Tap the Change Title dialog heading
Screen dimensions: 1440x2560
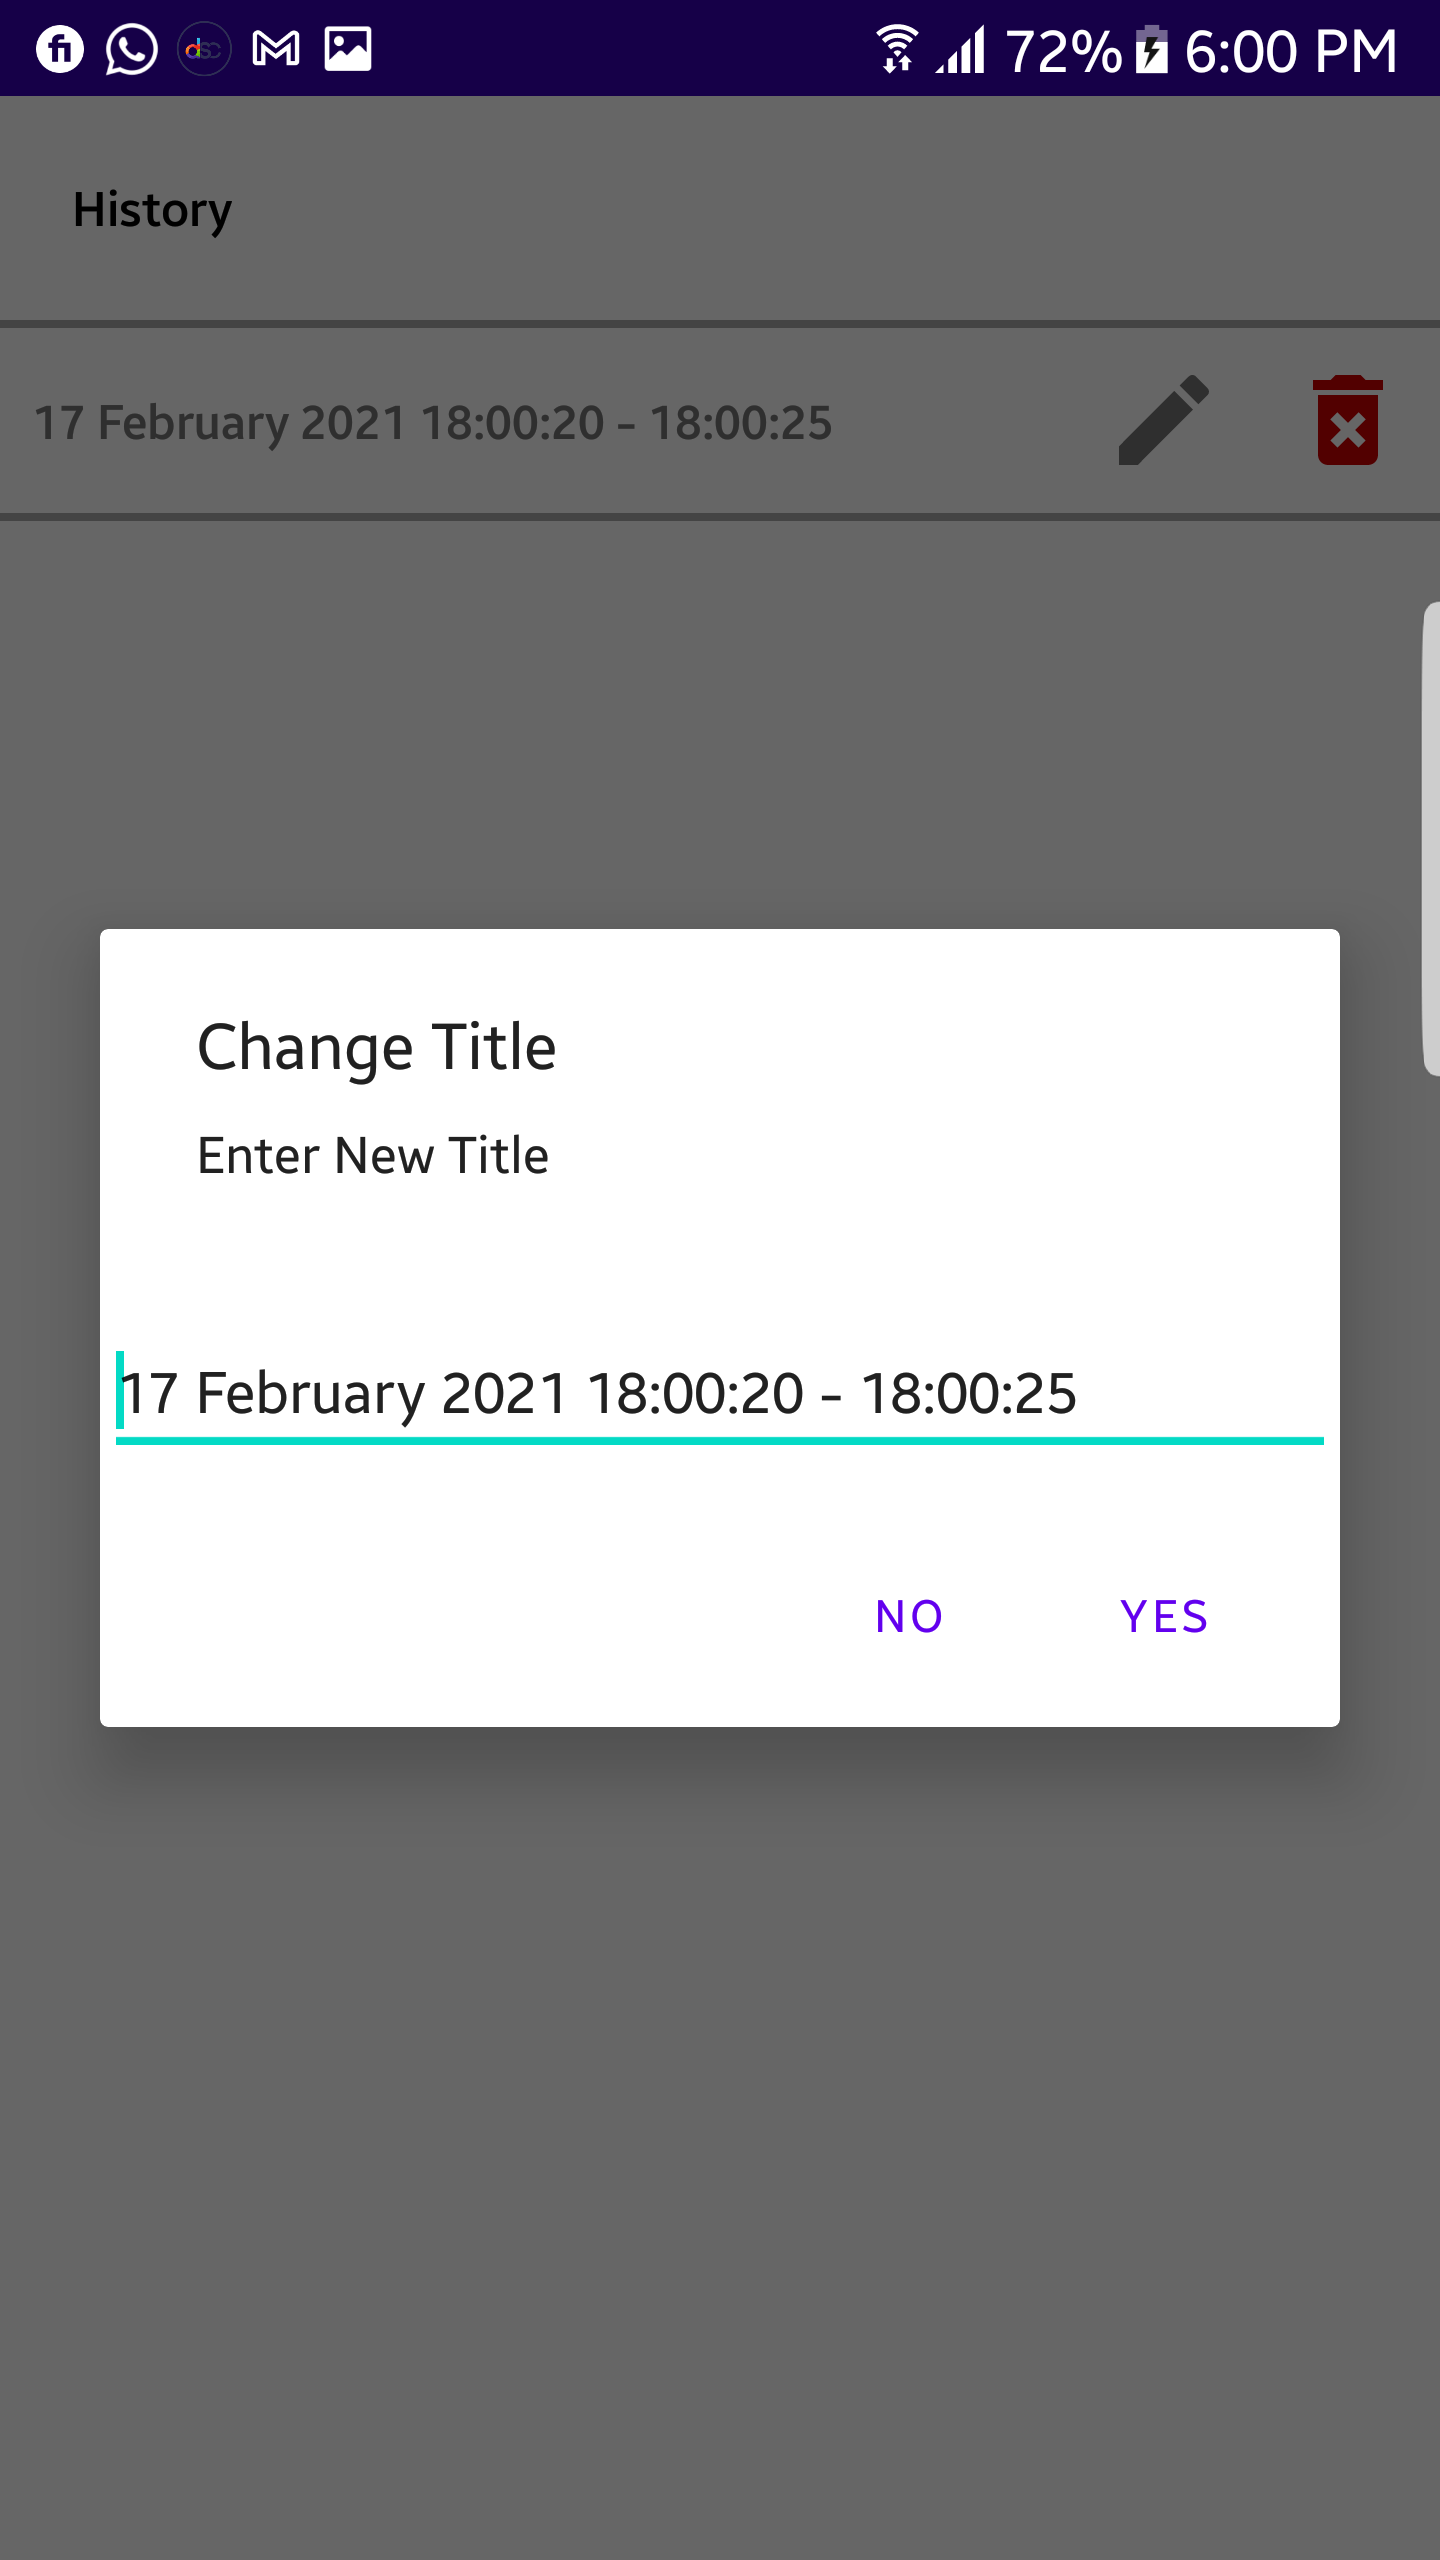pyautogui.click(x=376, y=1047)
